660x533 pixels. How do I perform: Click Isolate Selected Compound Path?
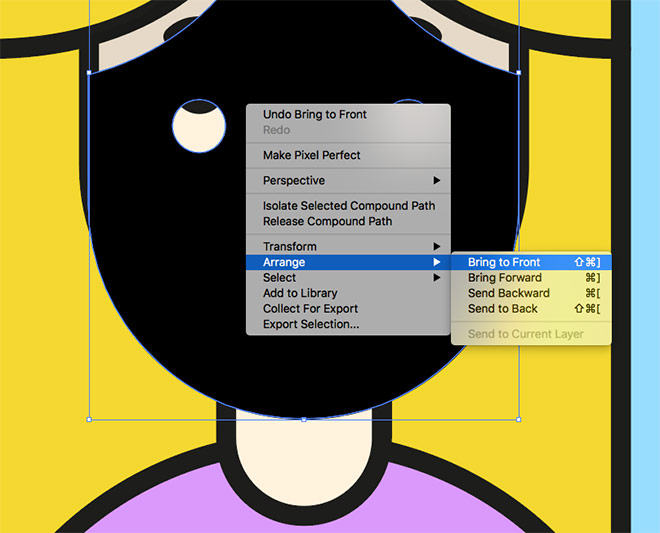pos(348,206)
